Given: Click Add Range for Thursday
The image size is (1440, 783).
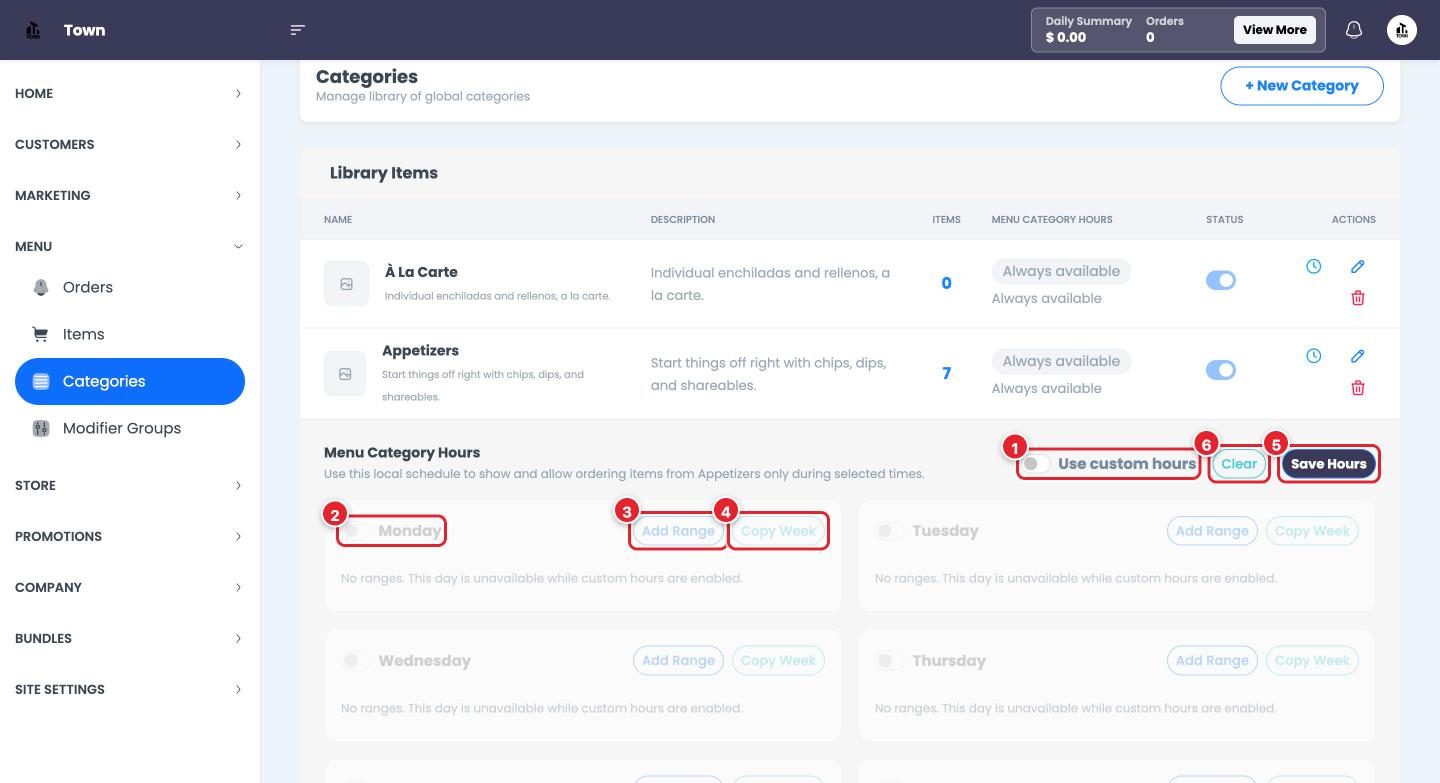Looking at the screenshot, I should tap(1212, 661).
